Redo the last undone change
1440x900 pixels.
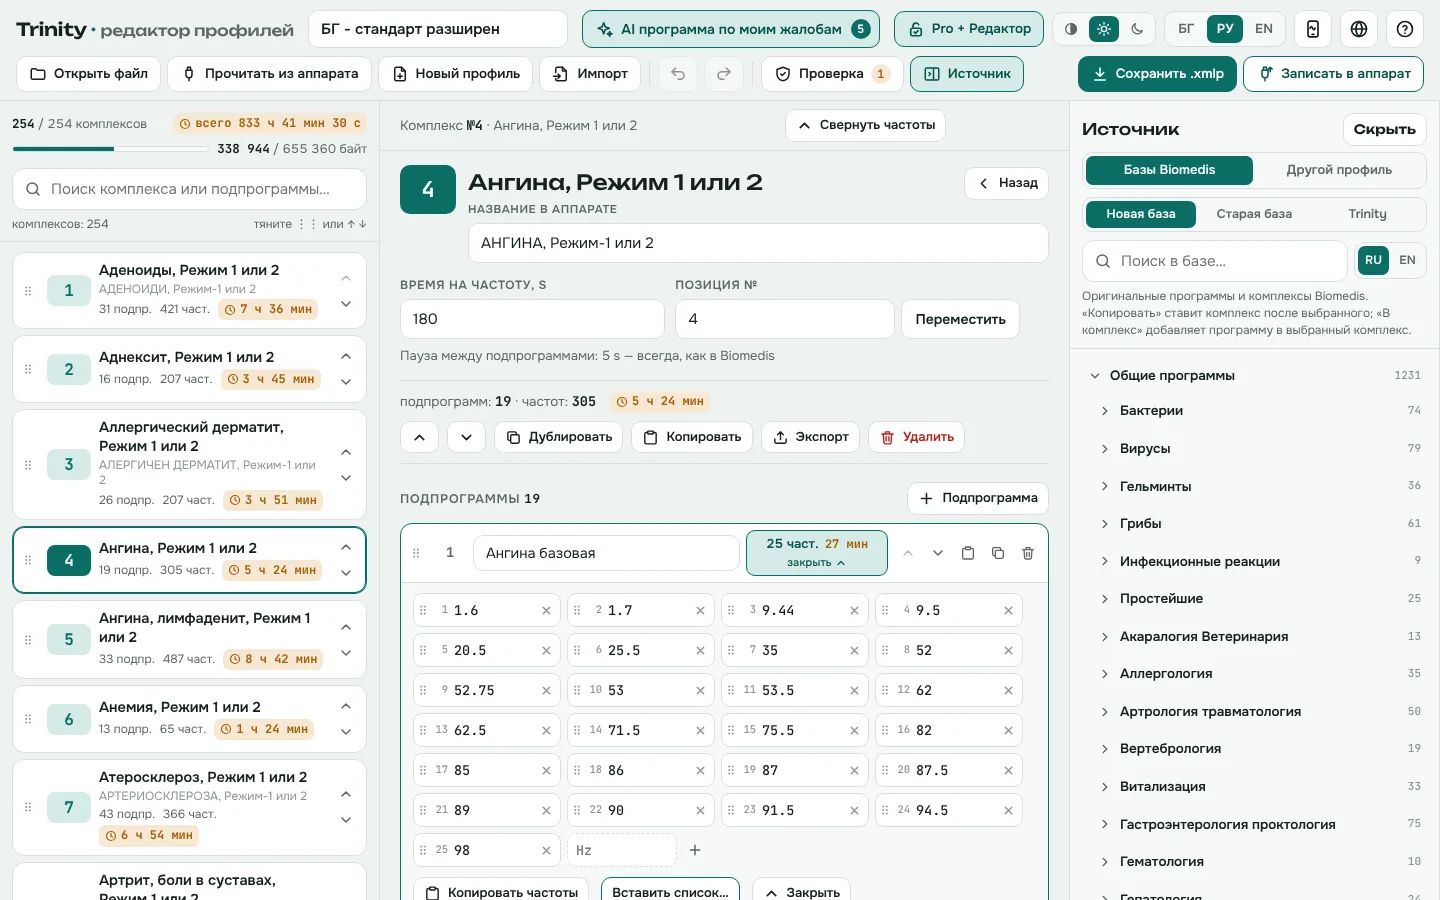(x=724, y=74)
